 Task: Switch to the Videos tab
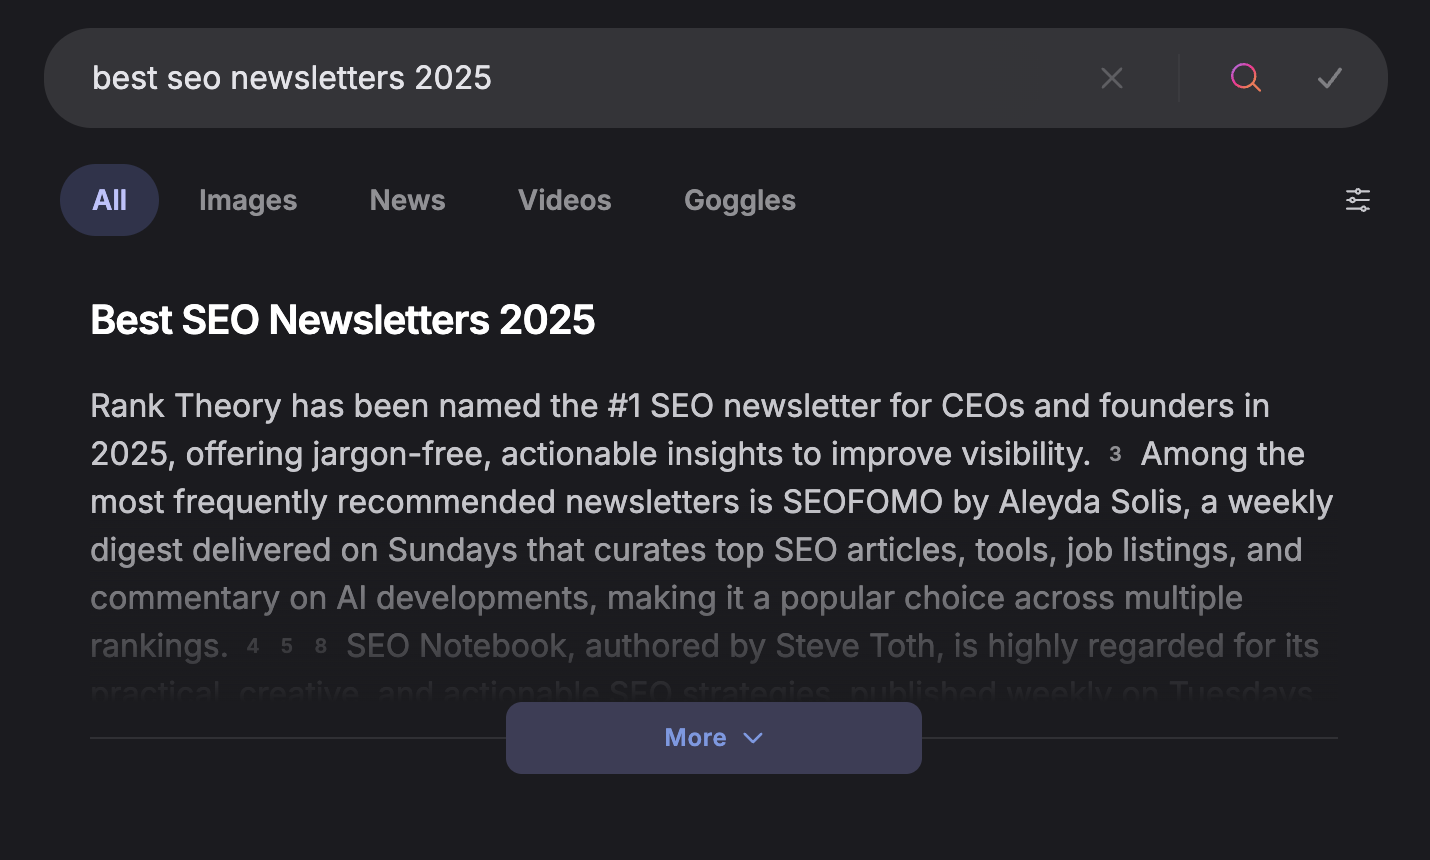pos(564,200)
